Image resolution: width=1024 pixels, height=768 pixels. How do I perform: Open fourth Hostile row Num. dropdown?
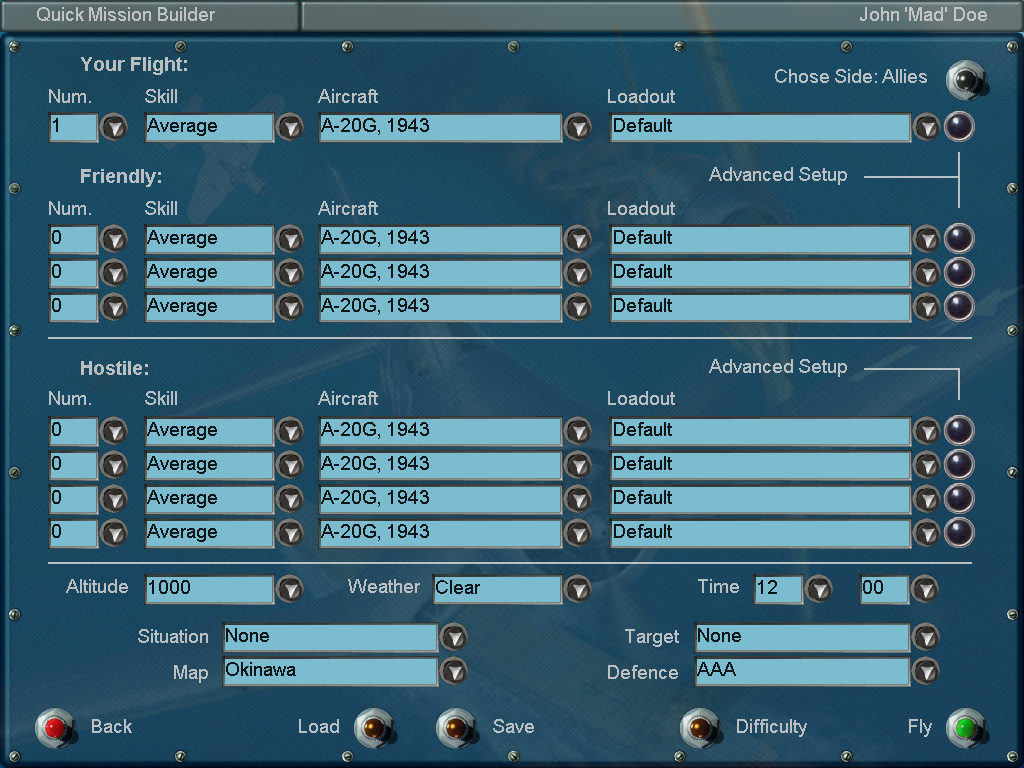click(114, 534)
